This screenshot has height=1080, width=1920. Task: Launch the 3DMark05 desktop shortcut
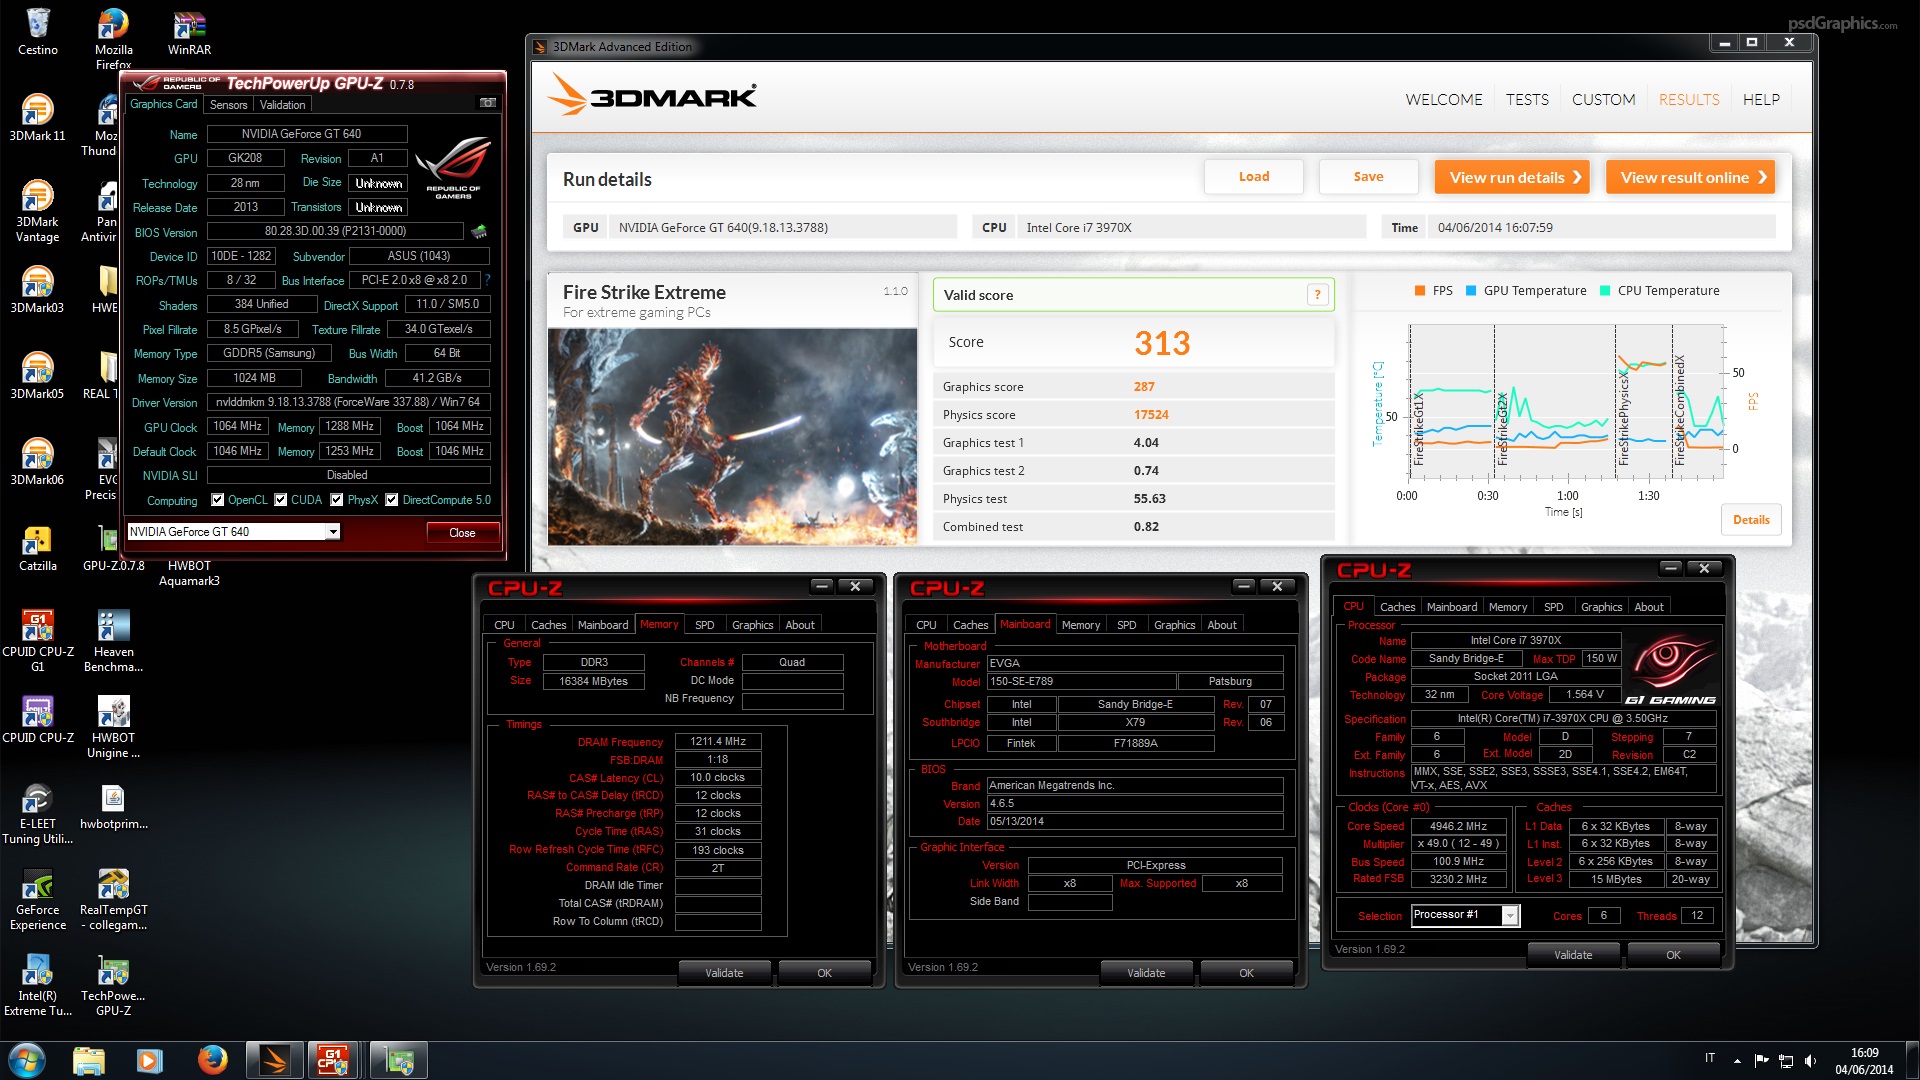click(38, 376)
